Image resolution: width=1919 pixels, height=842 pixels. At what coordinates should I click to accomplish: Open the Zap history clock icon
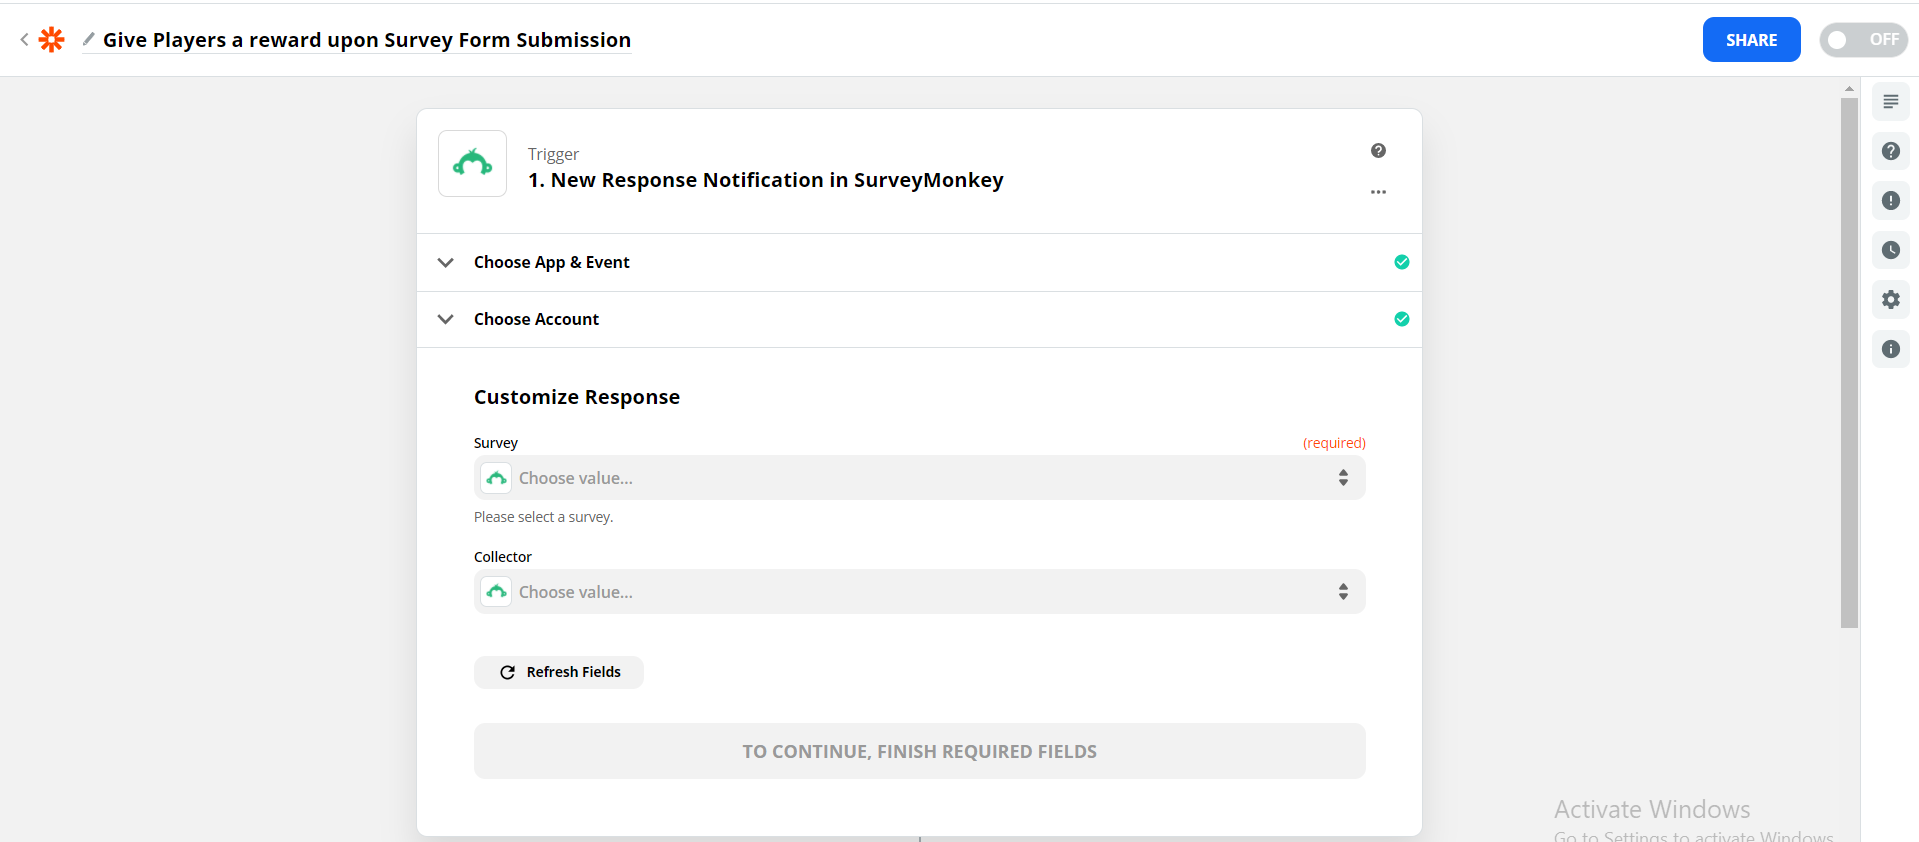1890,250
